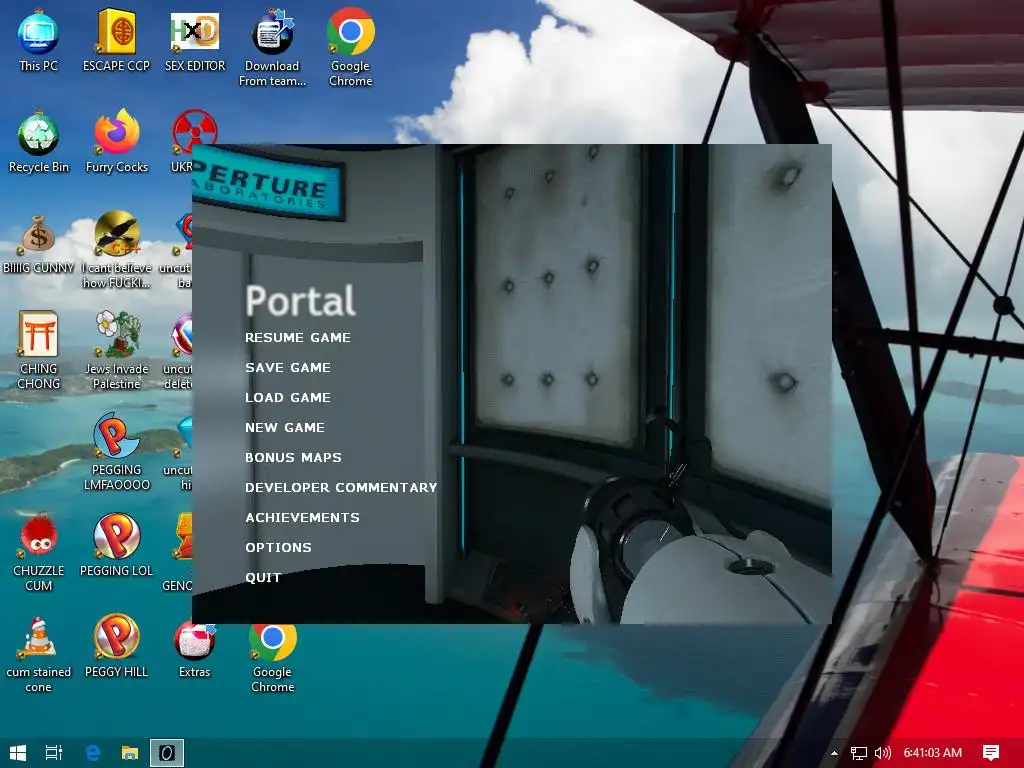Open the traffic cone with Santa hat icon
Screen dimensions: 1024x768
click(x=39, y=654)
